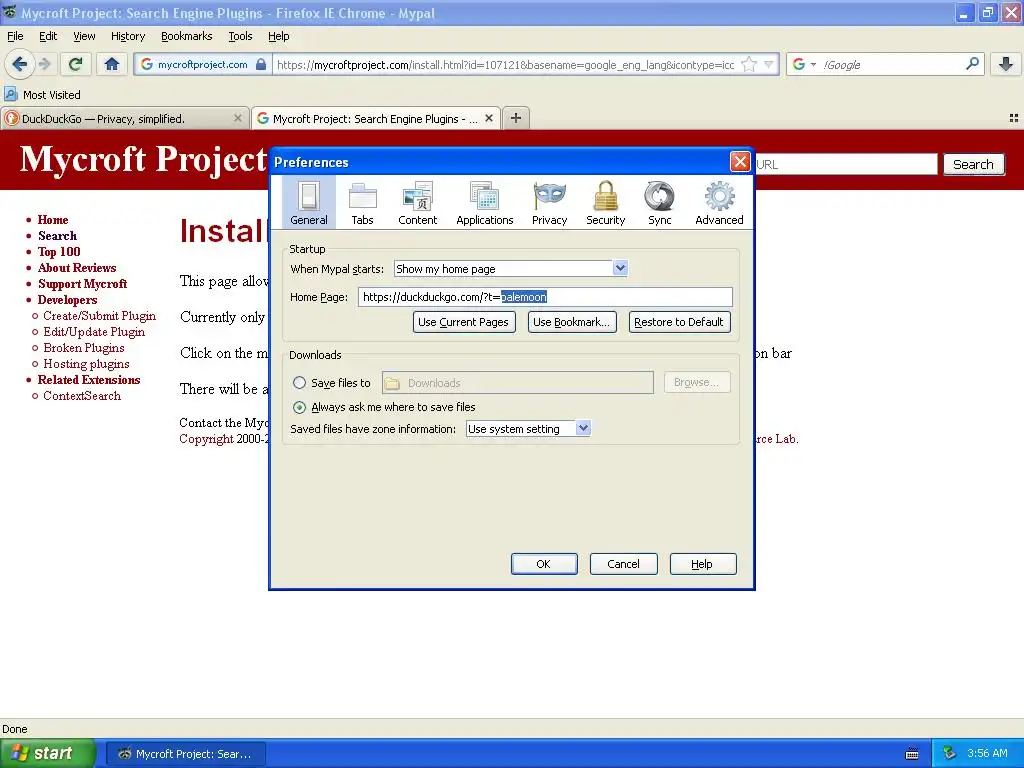Click the system tray clock 3:56 AM
The height and width of the screenshot is (768, 1024).
pyautogui.click(x=987, y=753)
